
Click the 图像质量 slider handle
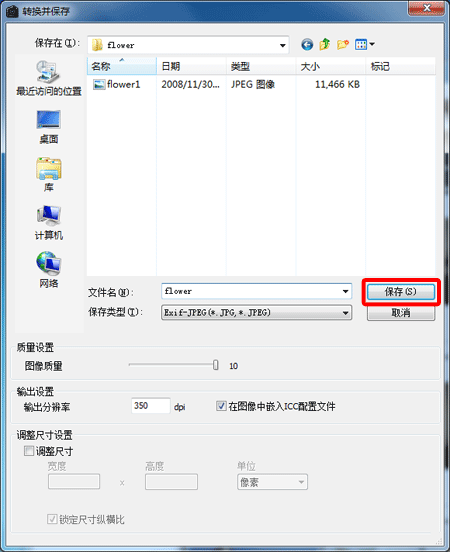[215, 365]
